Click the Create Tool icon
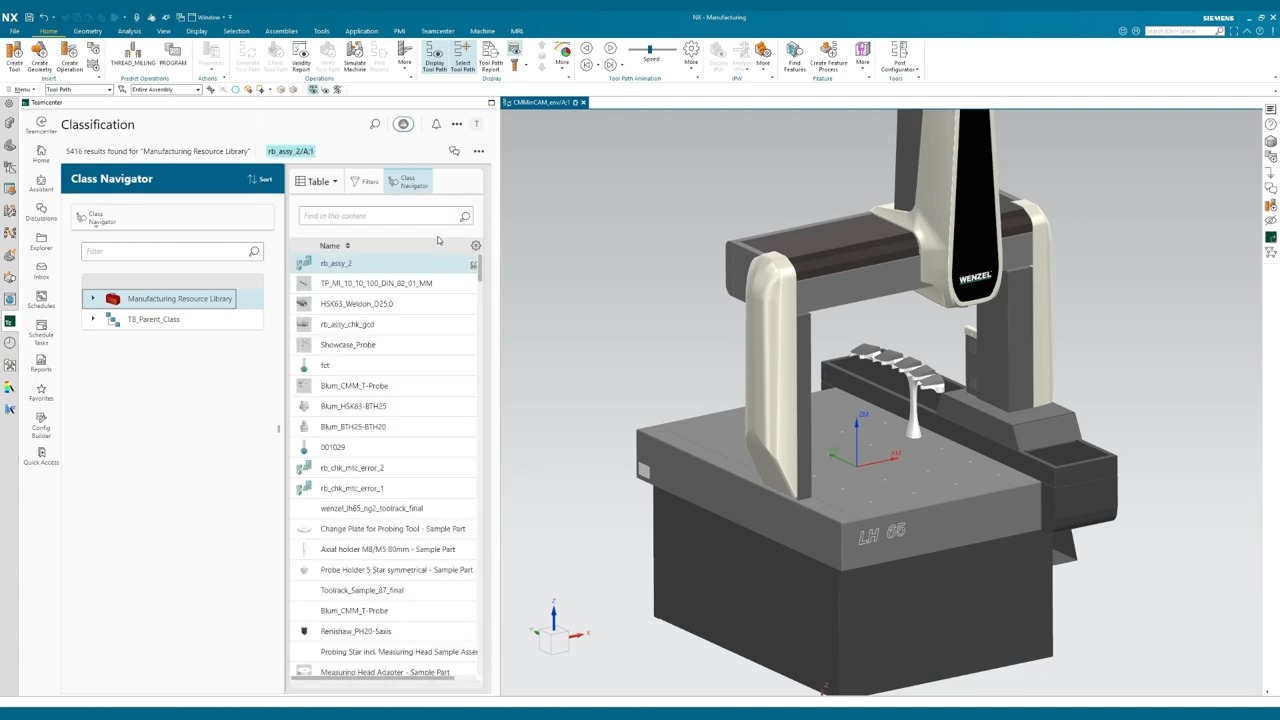 (x=14, y=56)
